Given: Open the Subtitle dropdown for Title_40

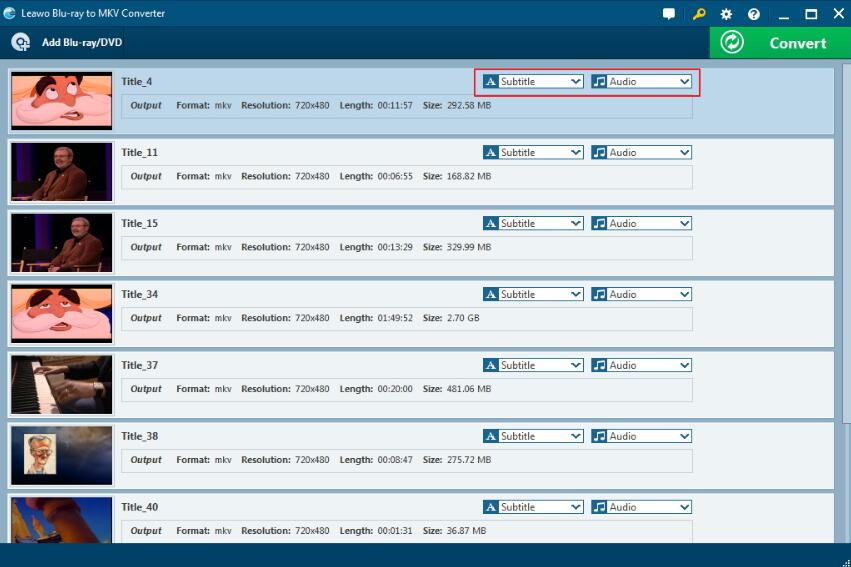Looking at the screenshot, I should (533, 507).
